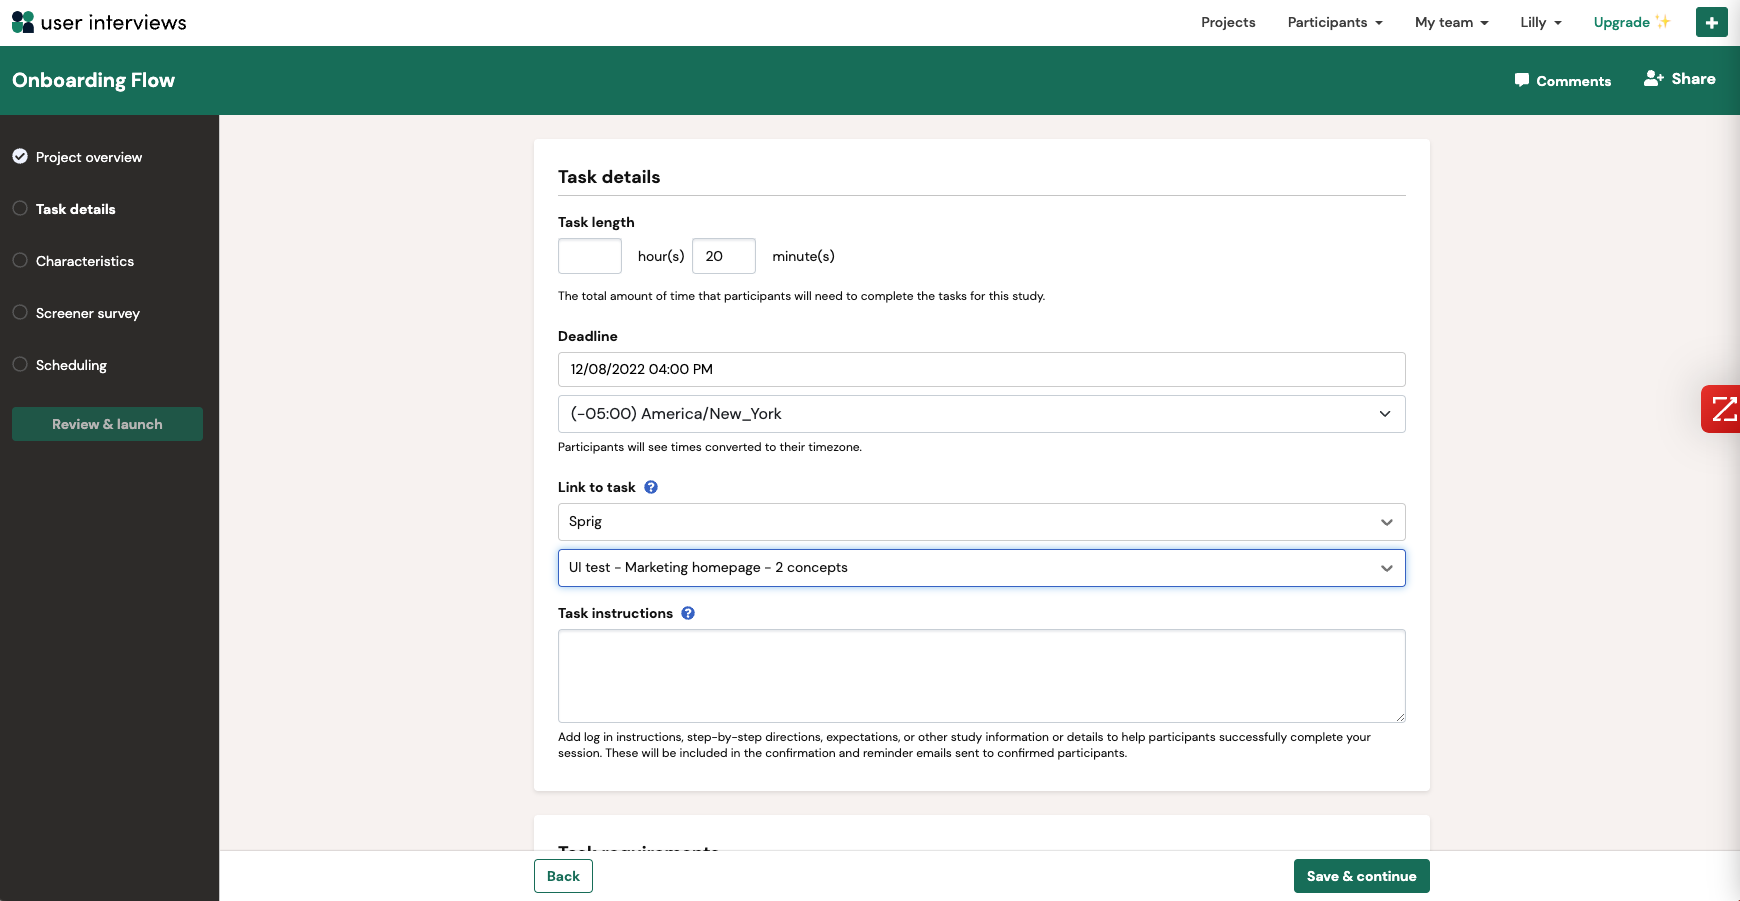Click the completed checkmark beside Project overview
Viewport: 1740px width, 901px height.
pos(20,156)
